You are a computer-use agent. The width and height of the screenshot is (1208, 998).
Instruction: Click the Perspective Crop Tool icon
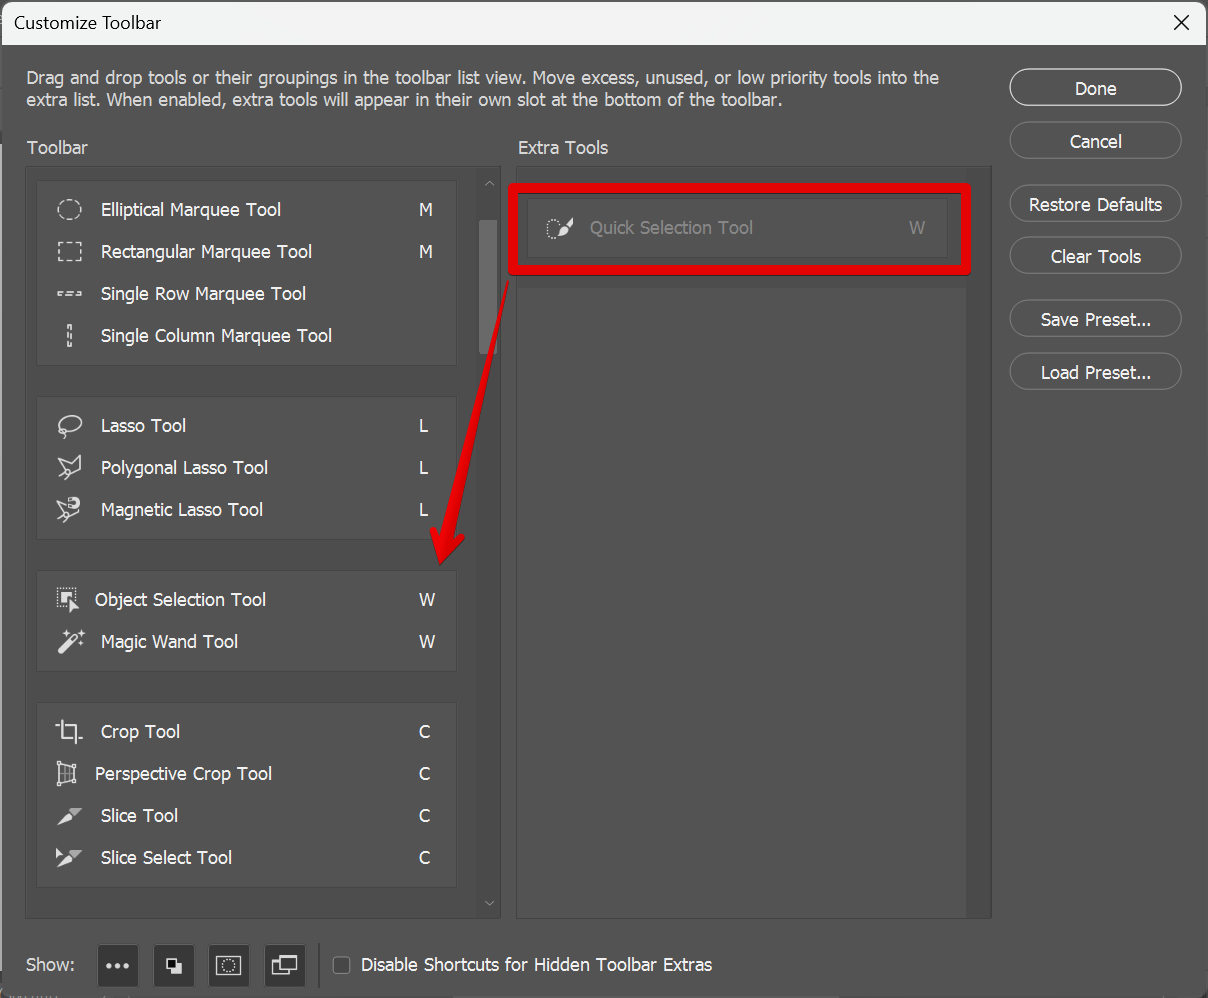pyautogui.click(x=67, y=774)
